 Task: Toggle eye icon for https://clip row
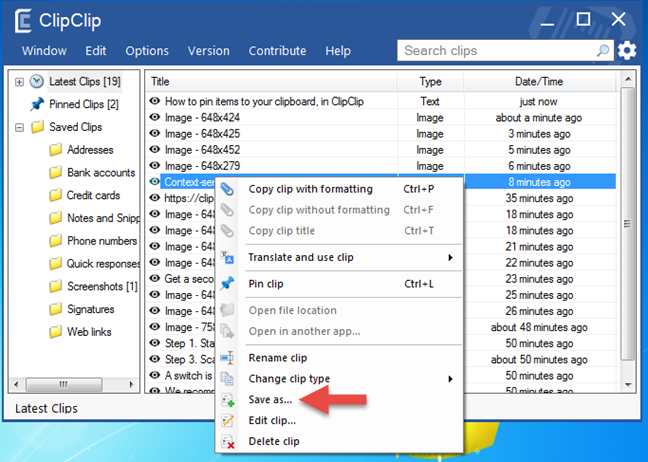click(155, 198)
